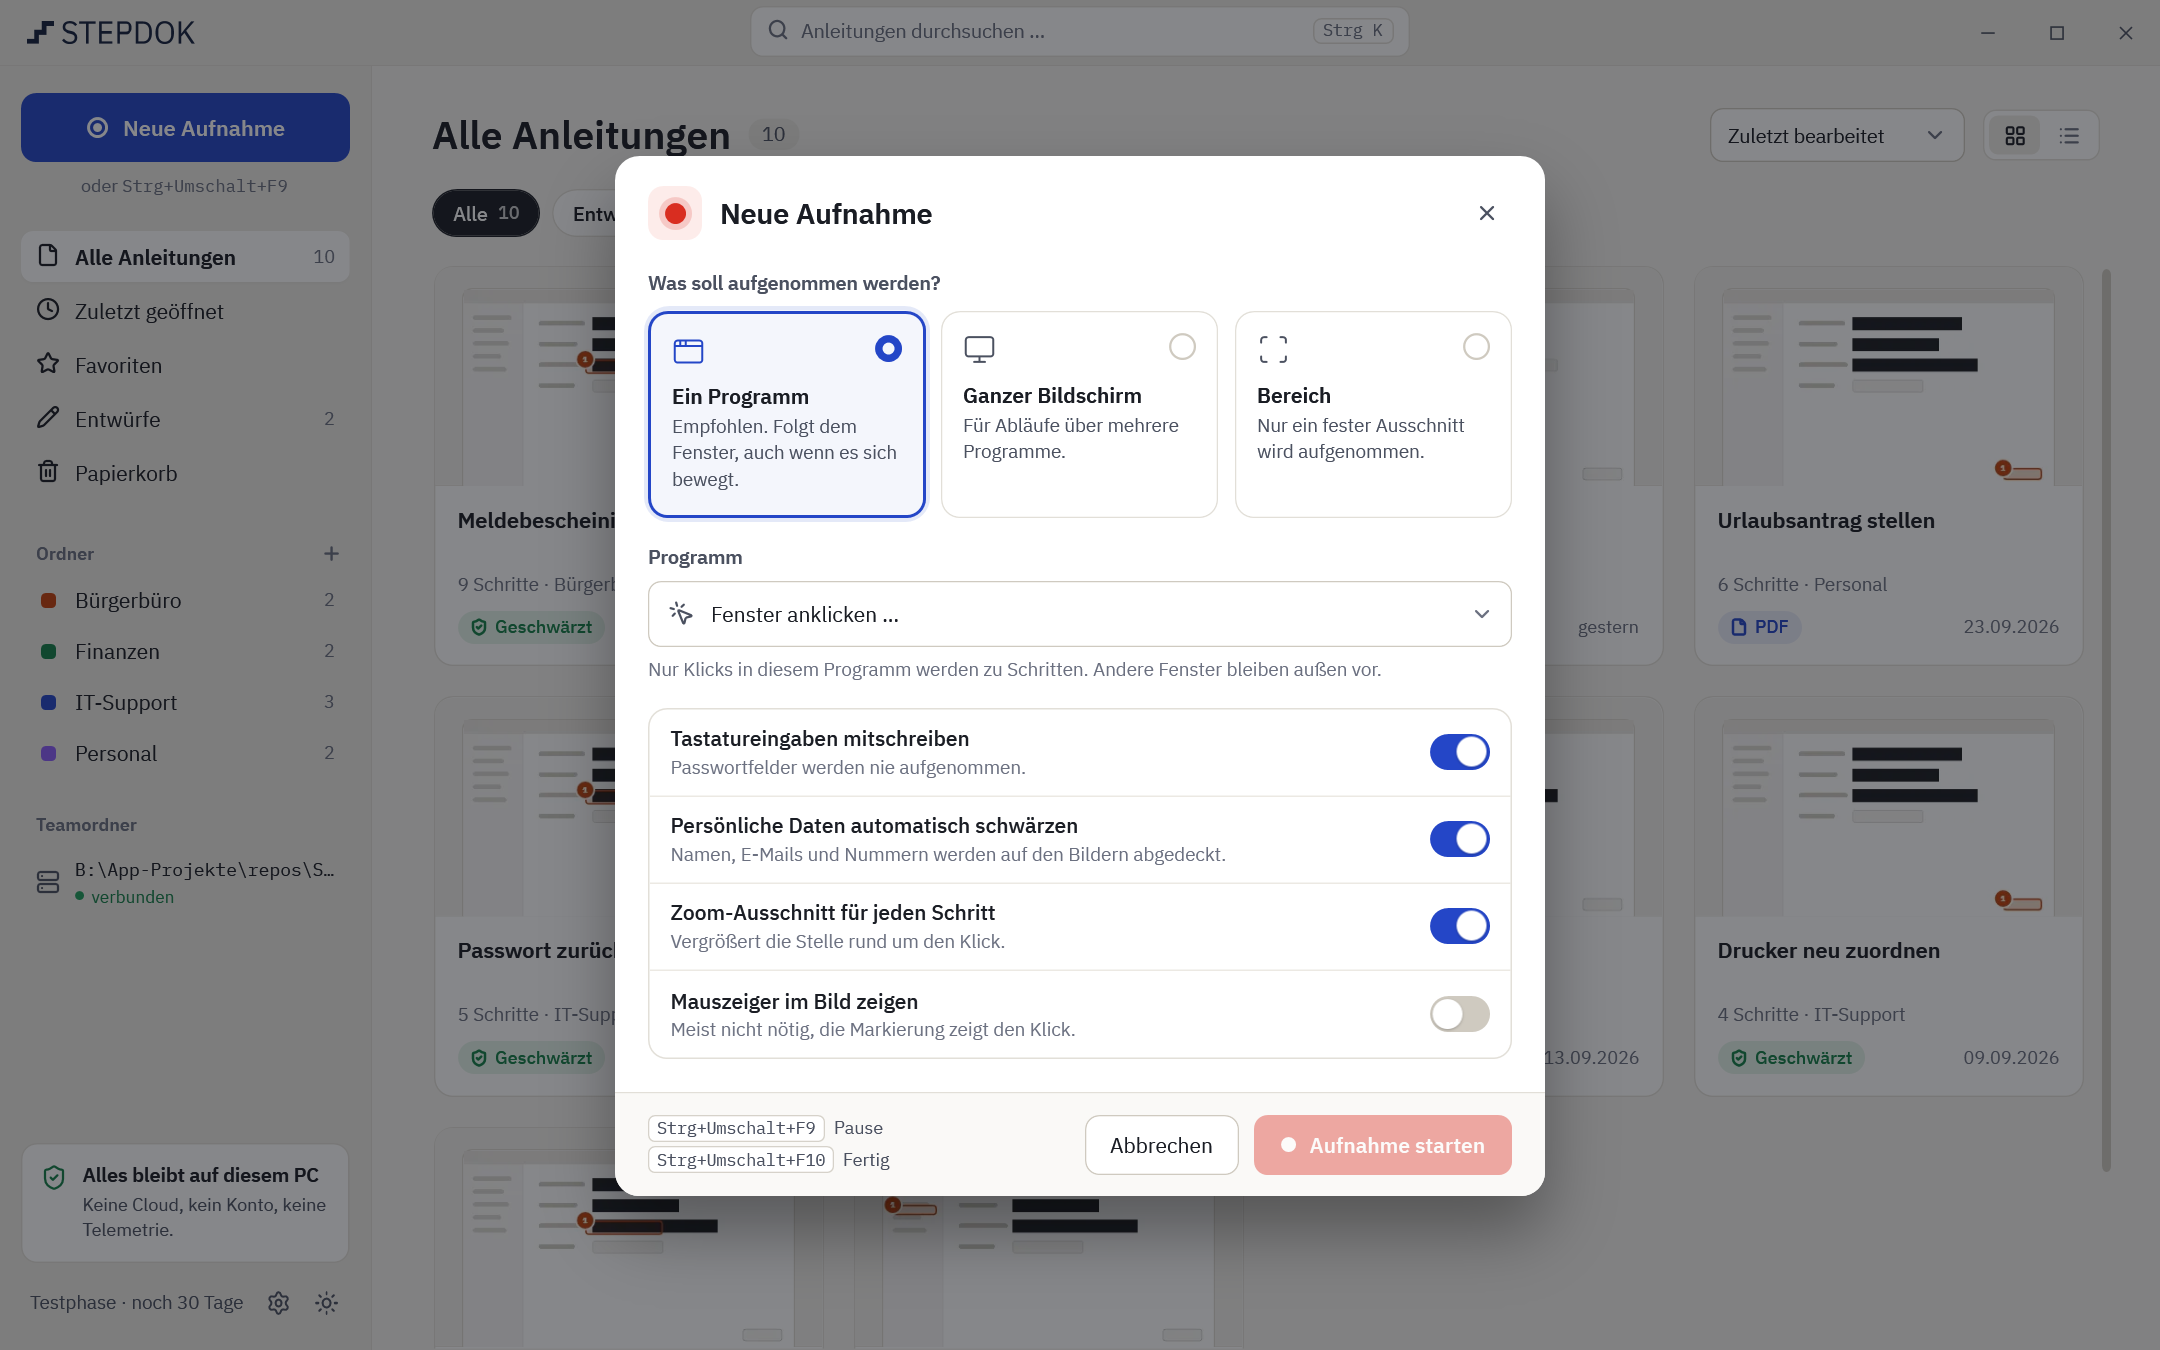
Task: Open Papierkorb in sidebar
Action: click(x=185, y=473)
